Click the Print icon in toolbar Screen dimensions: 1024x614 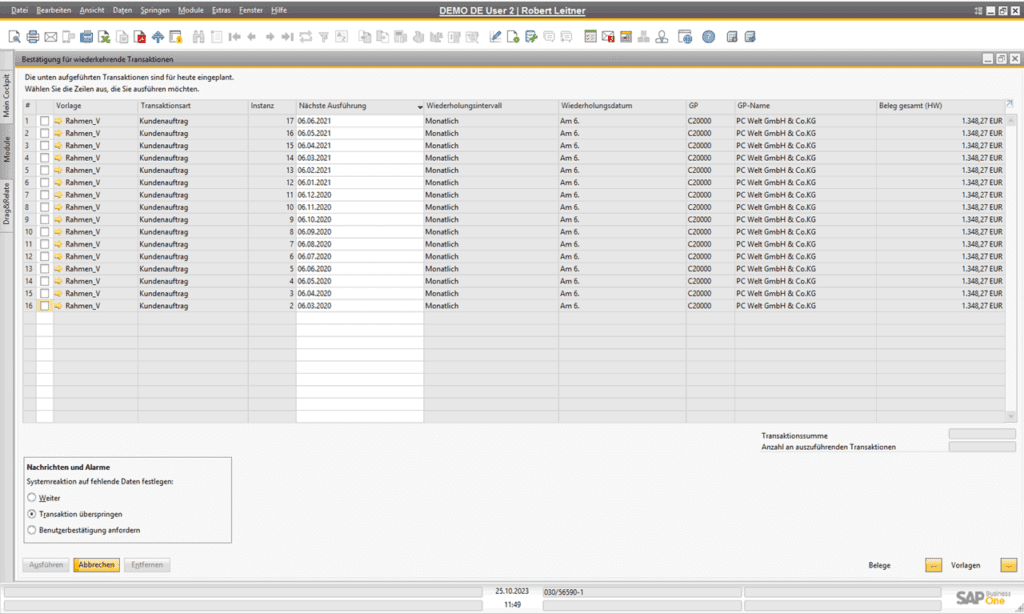tap(33, 37)
